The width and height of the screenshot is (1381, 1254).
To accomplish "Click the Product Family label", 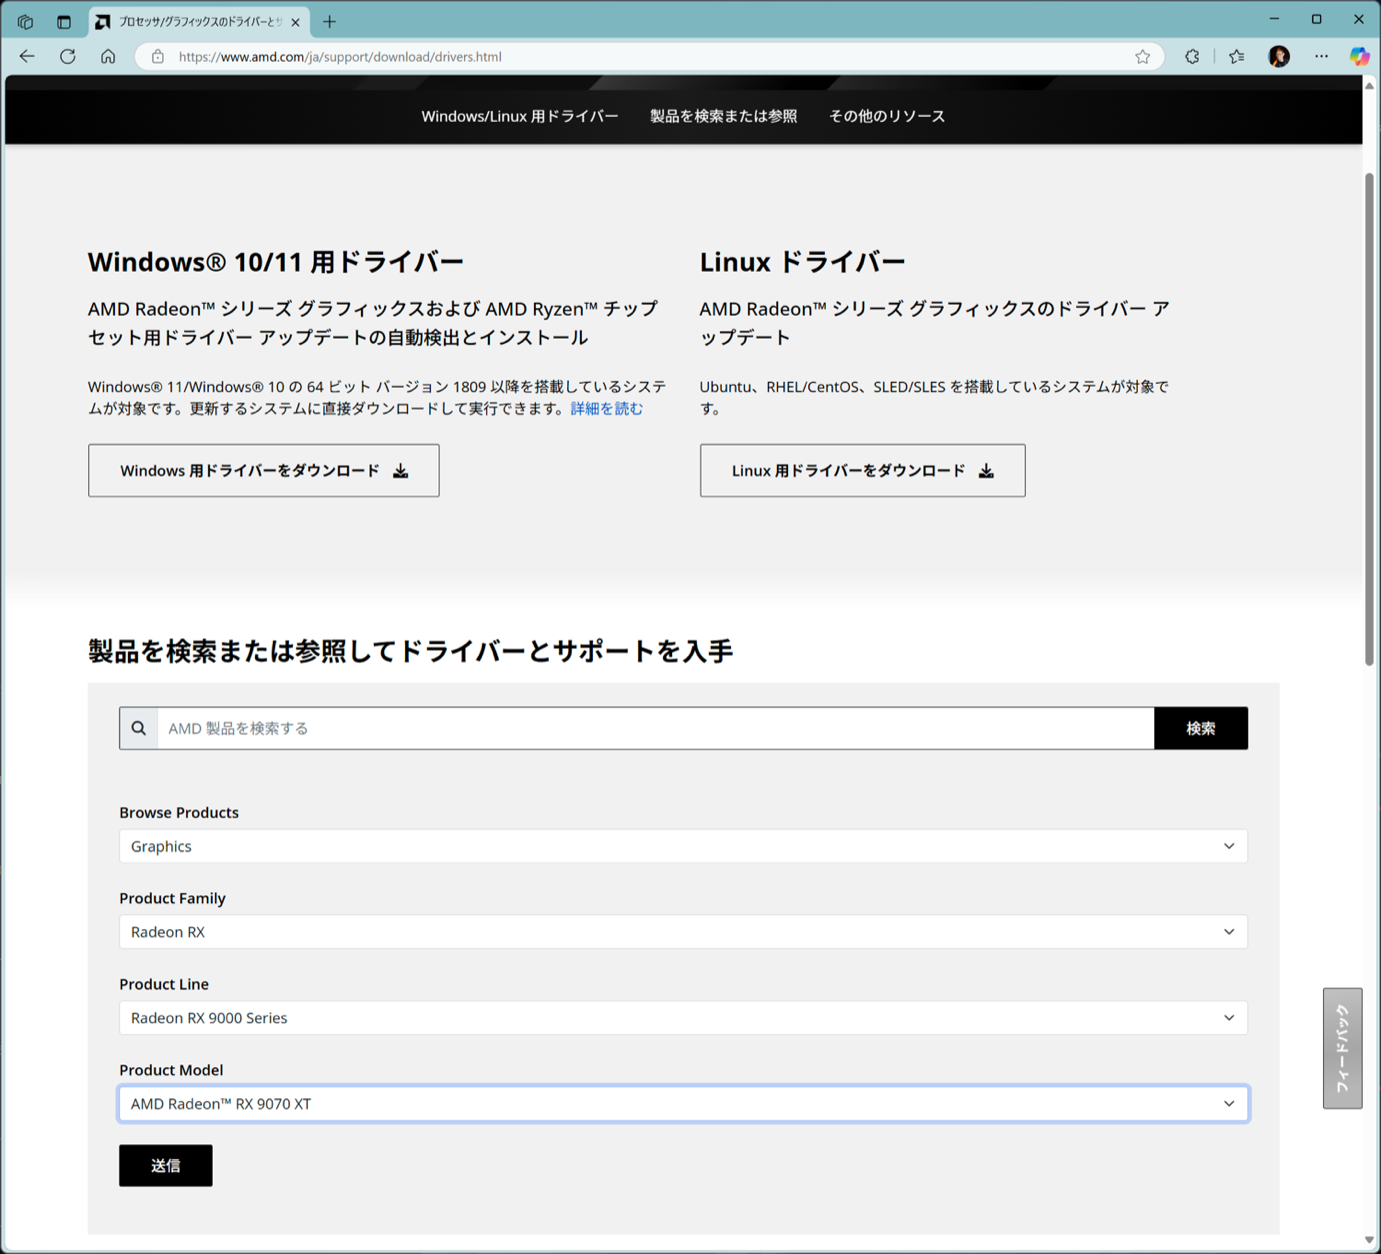I will click(x=173, y=898).
